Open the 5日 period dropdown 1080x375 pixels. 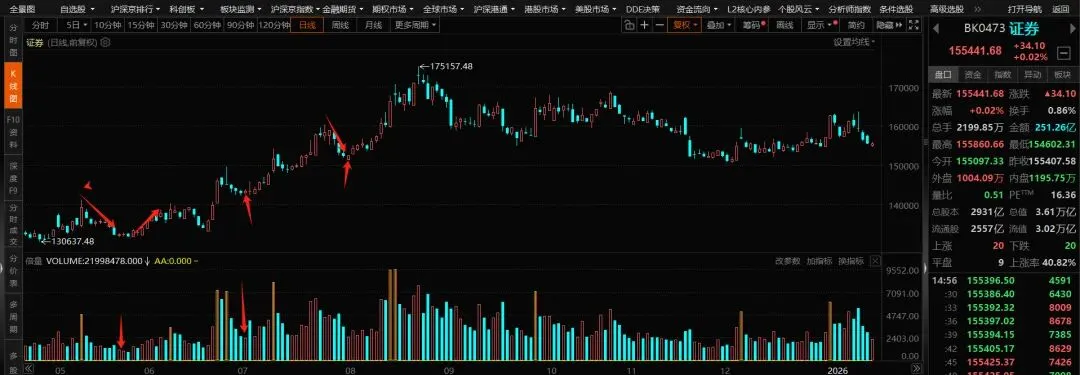[x=75, y=25]
